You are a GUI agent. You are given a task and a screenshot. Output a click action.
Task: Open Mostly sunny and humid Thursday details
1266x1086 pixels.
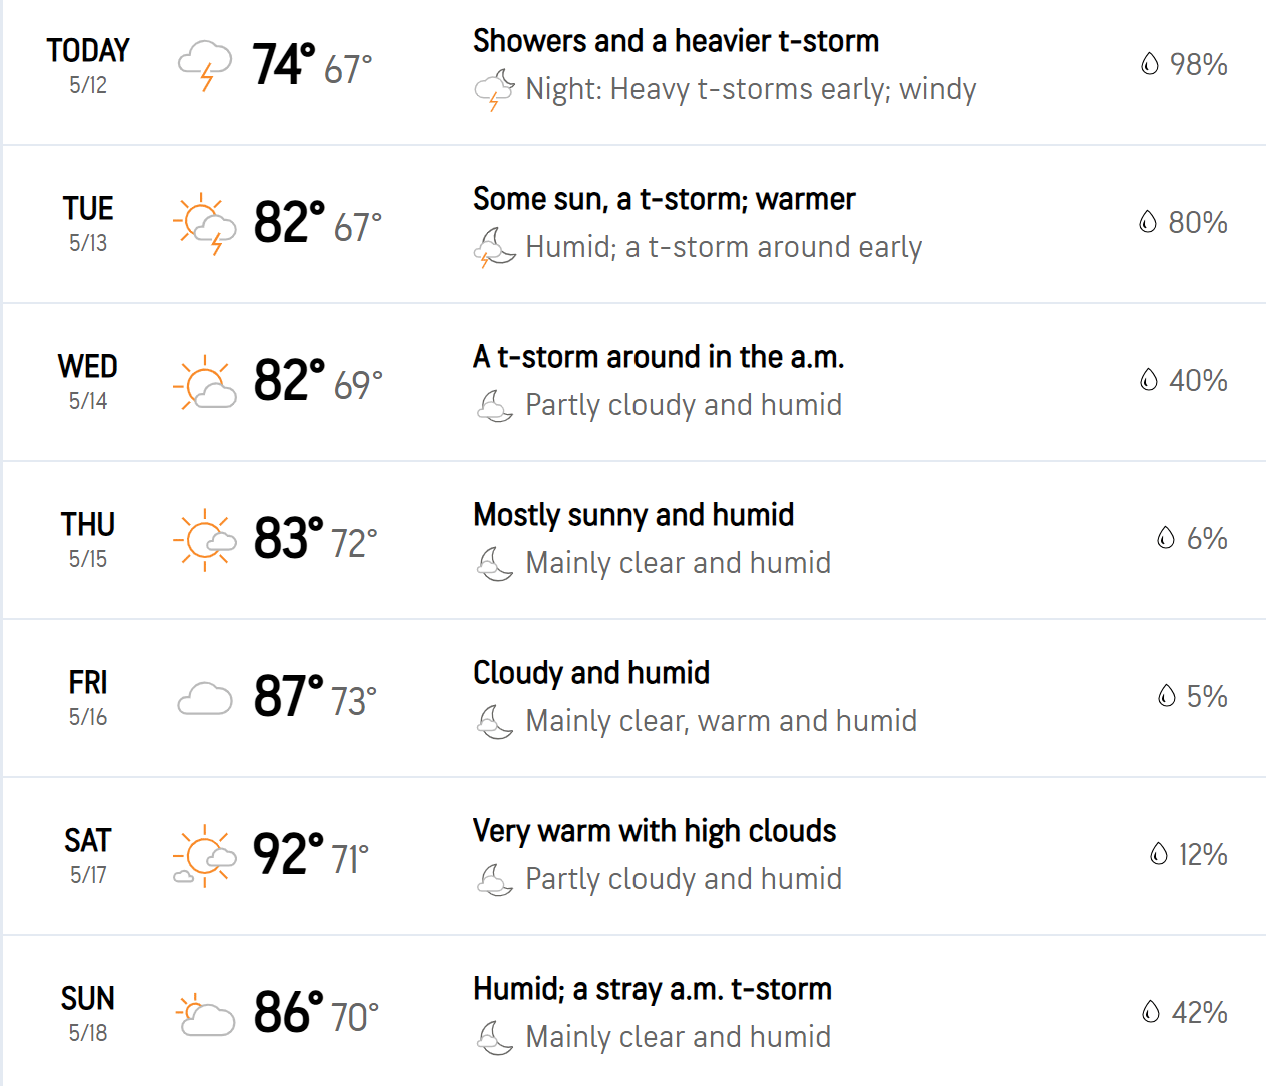pos(634,515)
